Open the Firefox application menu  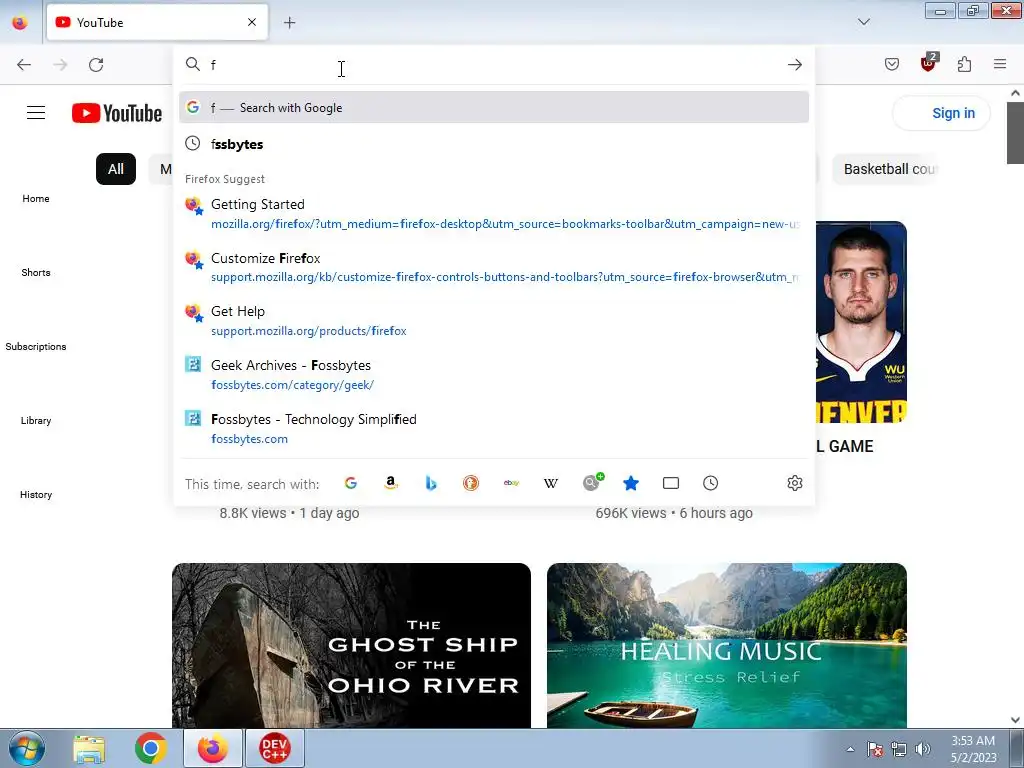[x=1000, y=64]
